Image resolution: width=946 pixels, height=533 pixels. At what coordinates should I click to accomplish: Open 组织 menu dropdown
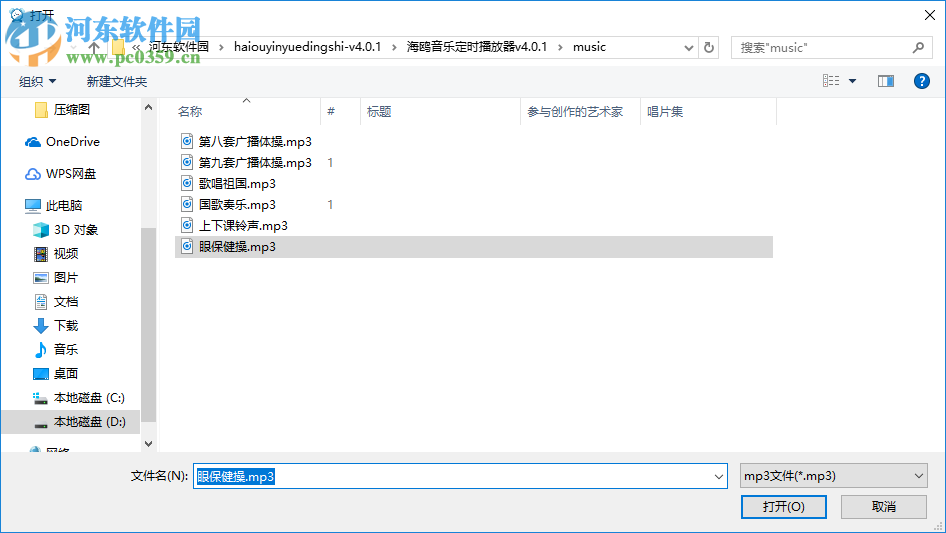coord(37,81)
